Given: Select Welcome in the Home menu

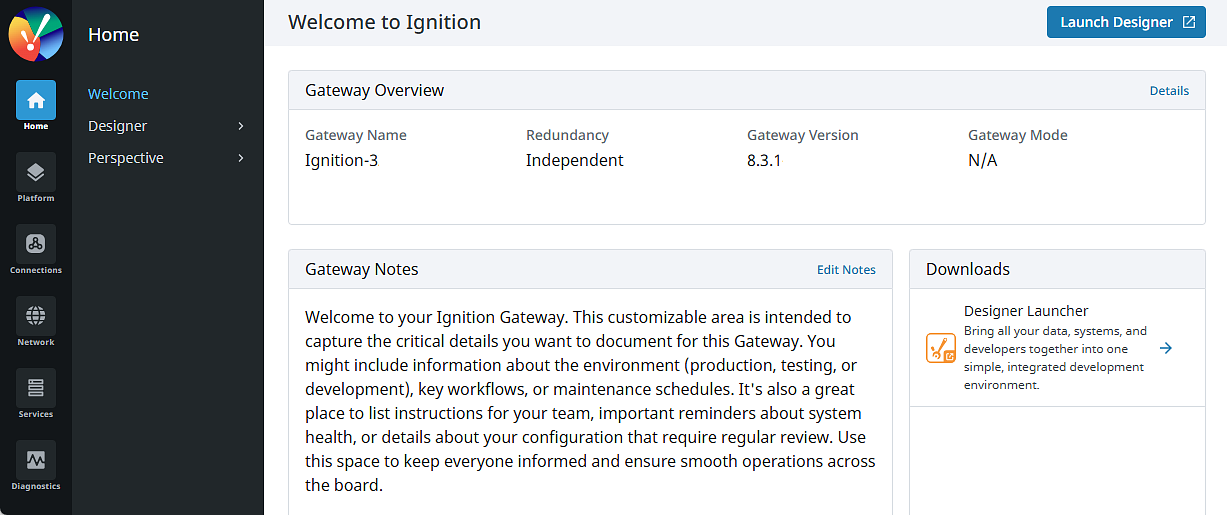Looking at the screenshot, I should [118, 94].
